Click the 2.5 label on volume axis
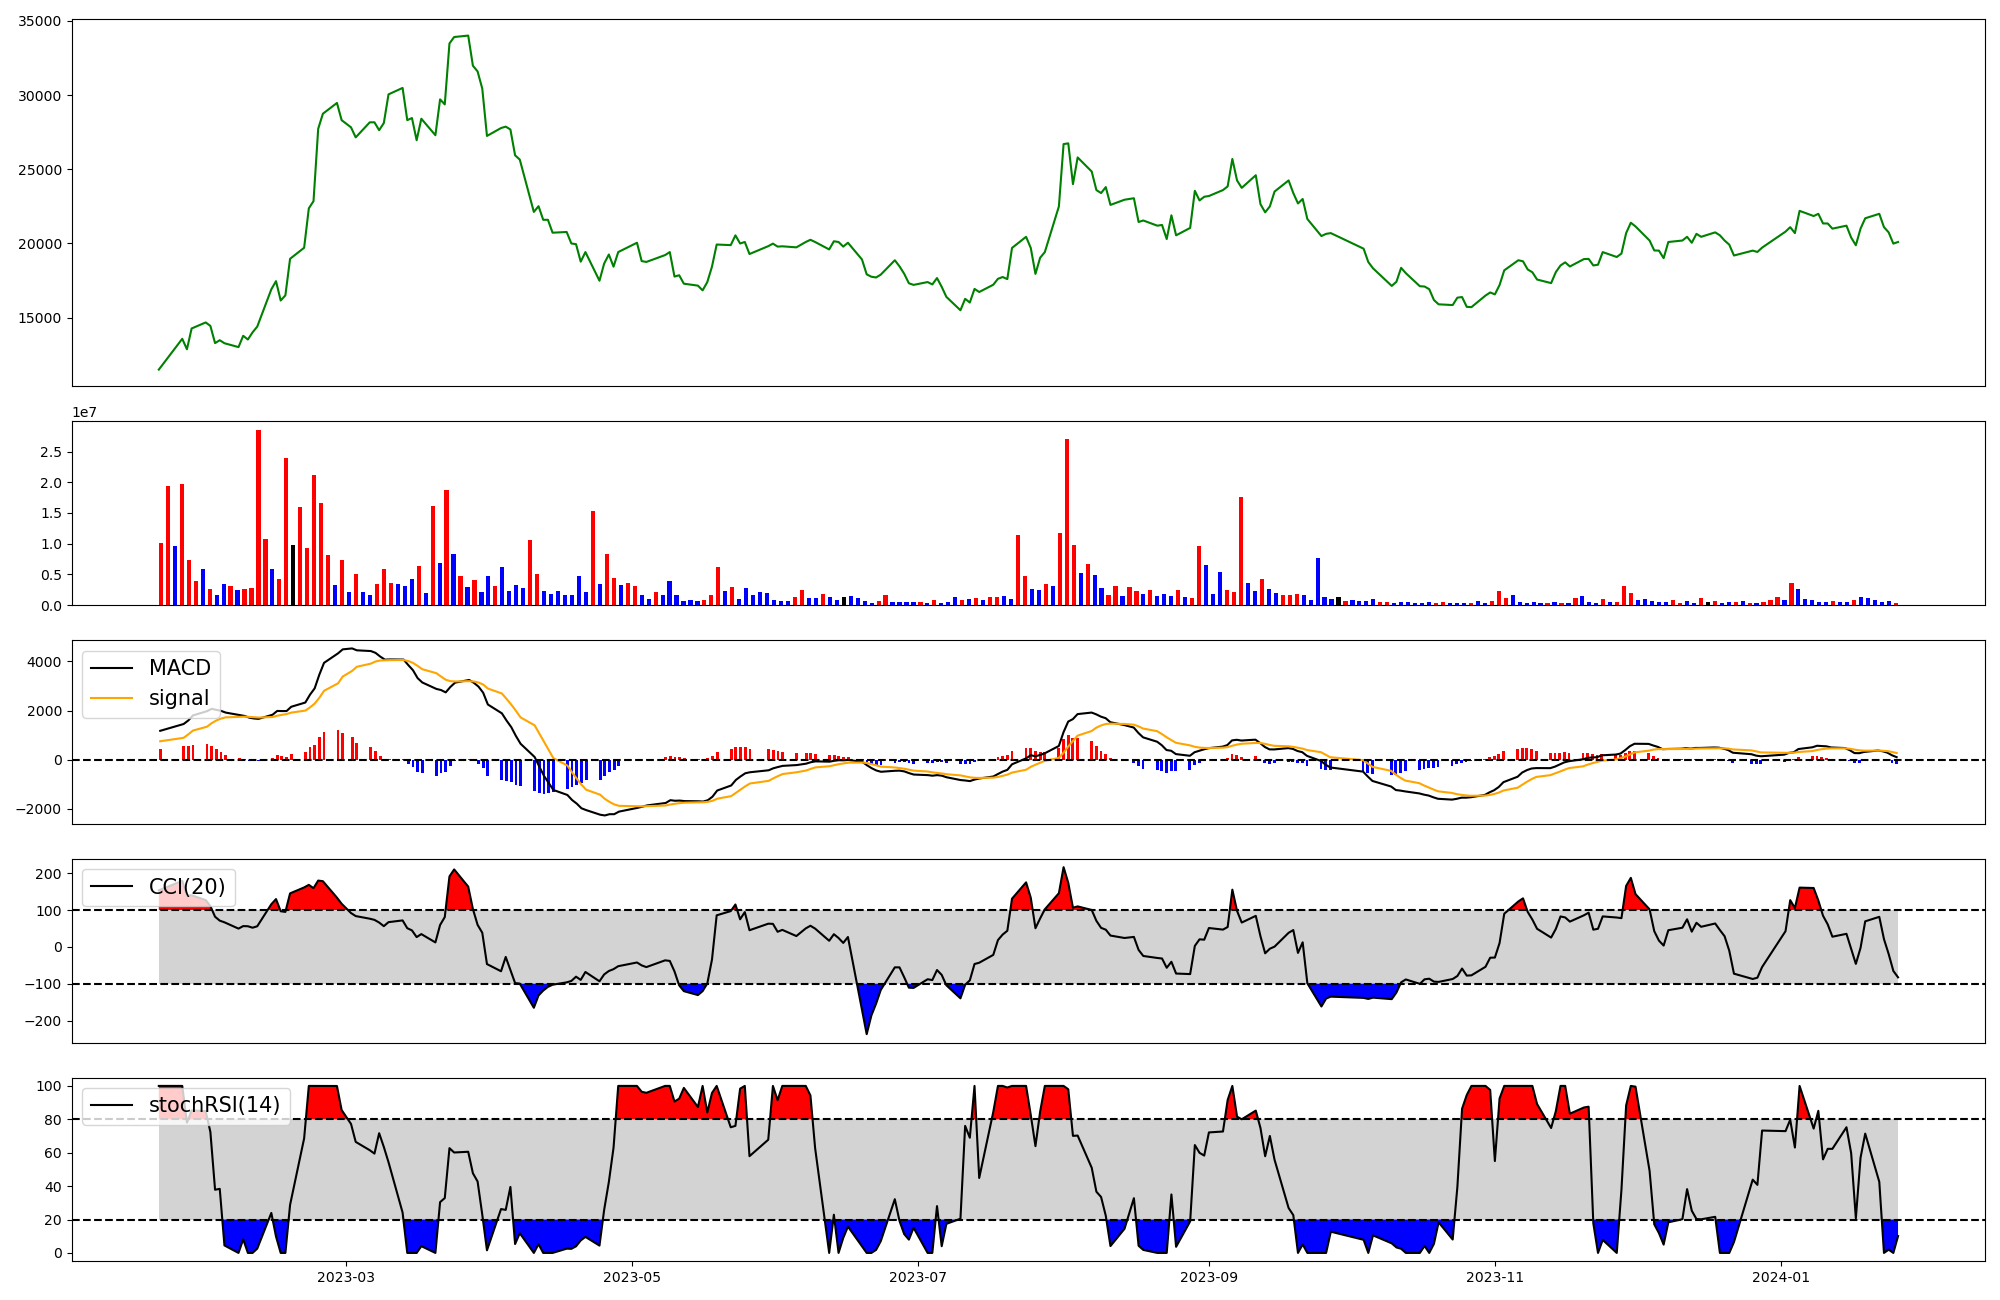2000x1300 pixels. [x=50, y=452]
